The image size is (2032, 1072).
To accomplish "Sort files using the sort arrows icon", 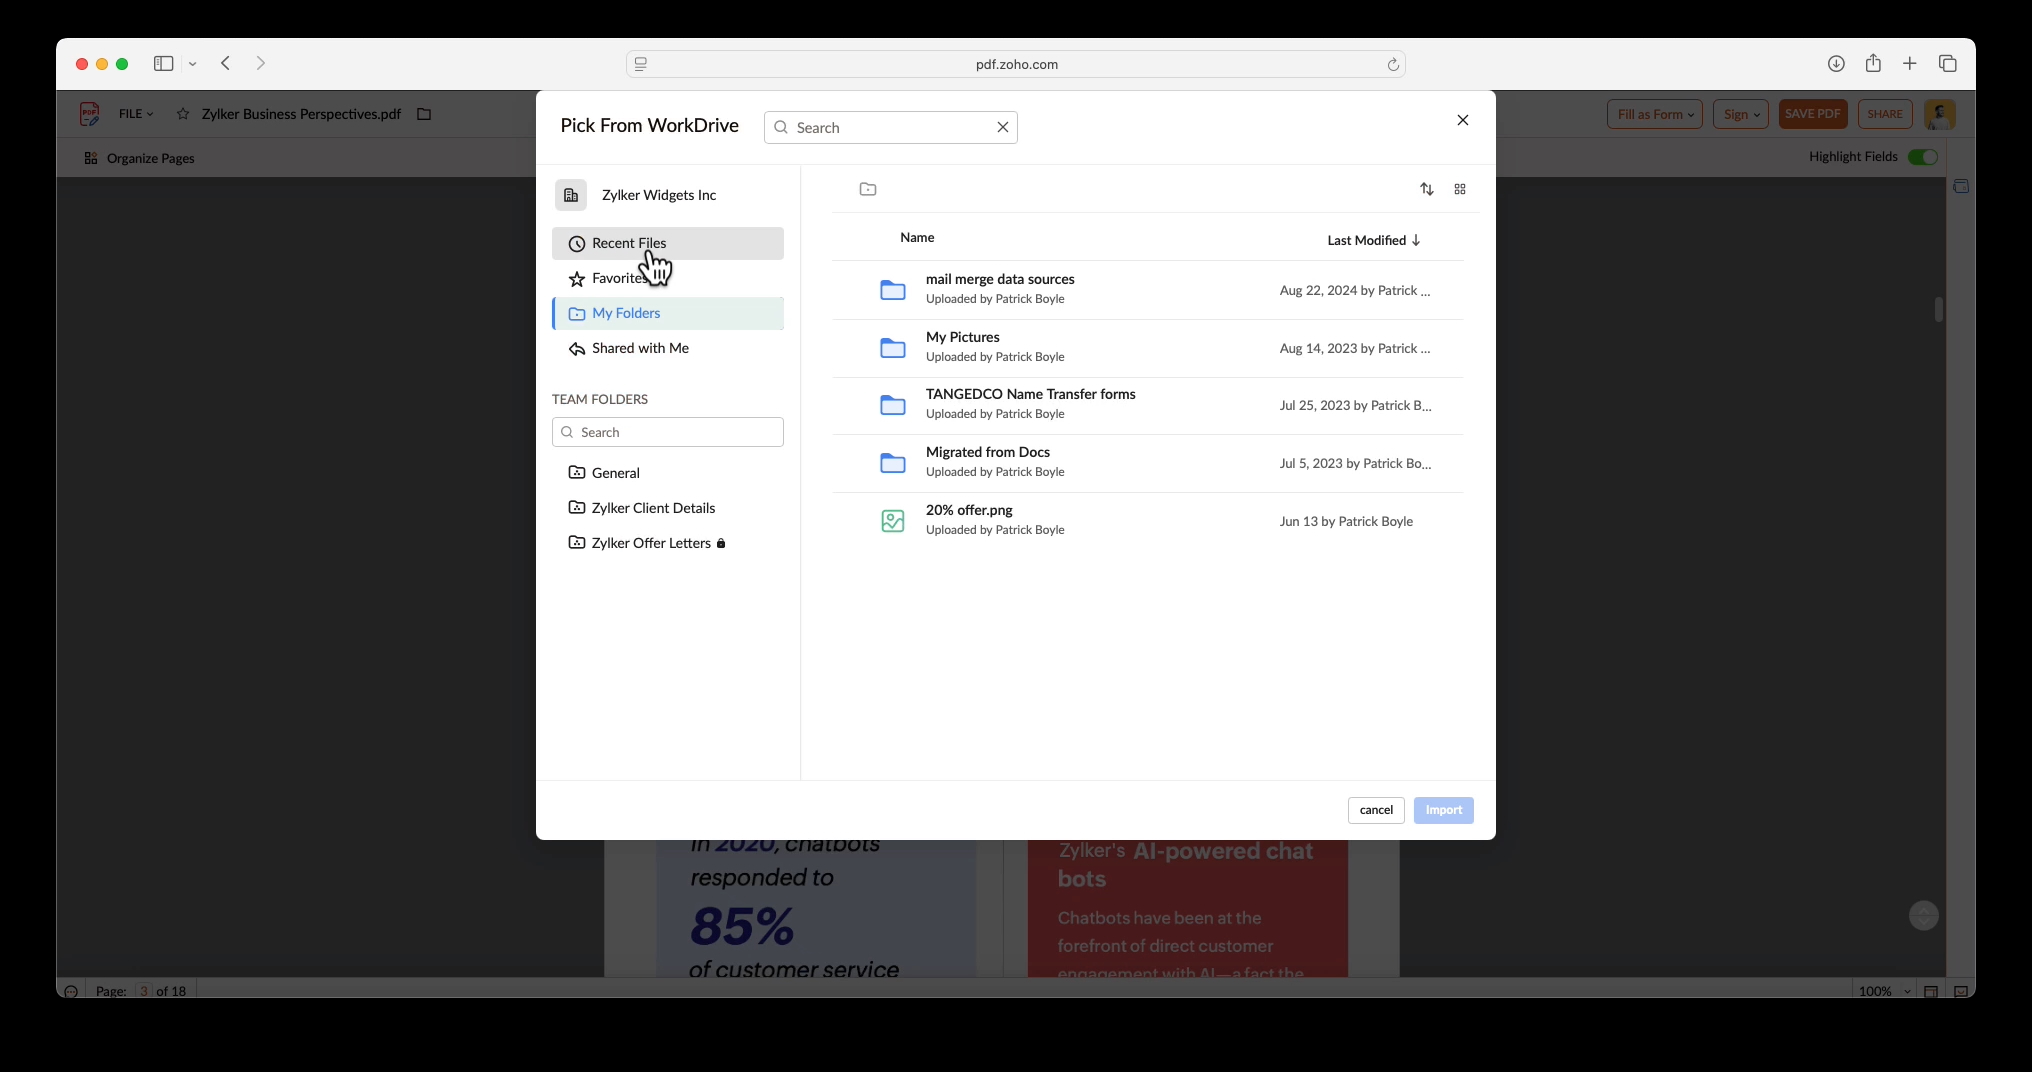I will (x=1427, y=189).
